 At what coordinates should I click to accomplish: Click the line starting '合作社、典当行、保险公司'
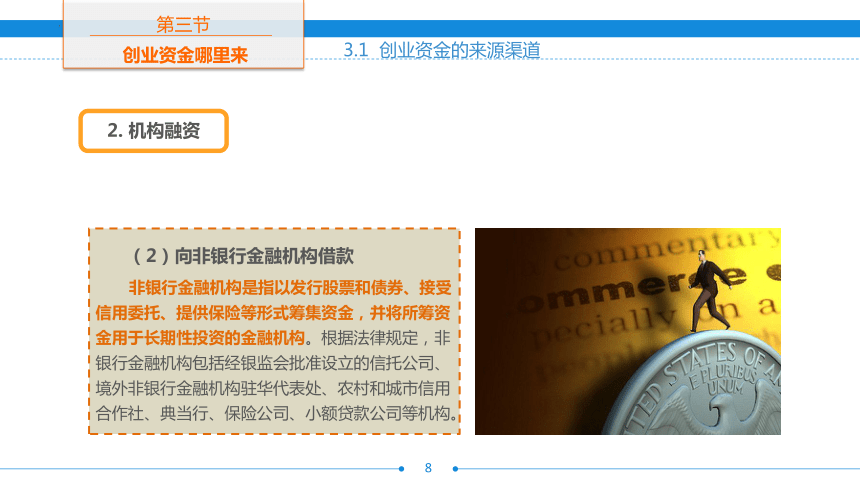point(276,413)
